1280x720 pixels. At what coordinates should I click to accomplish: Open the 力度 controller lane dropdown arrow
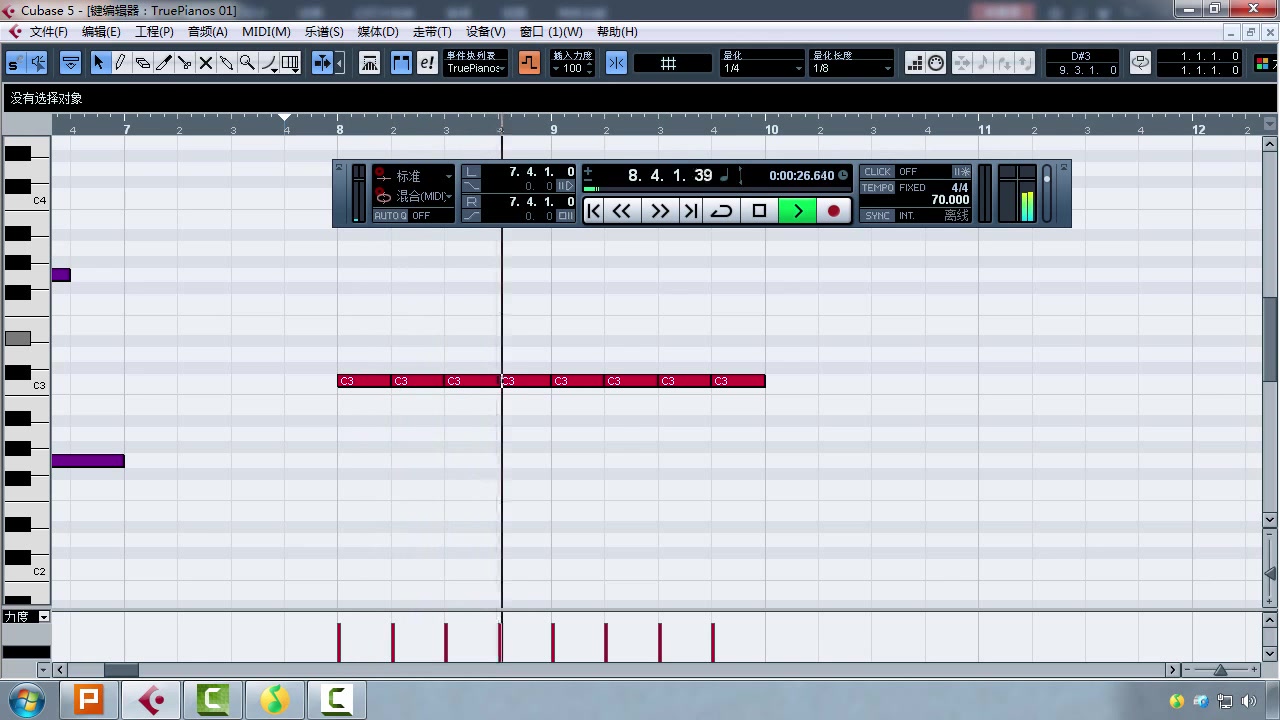coord(43,617)
